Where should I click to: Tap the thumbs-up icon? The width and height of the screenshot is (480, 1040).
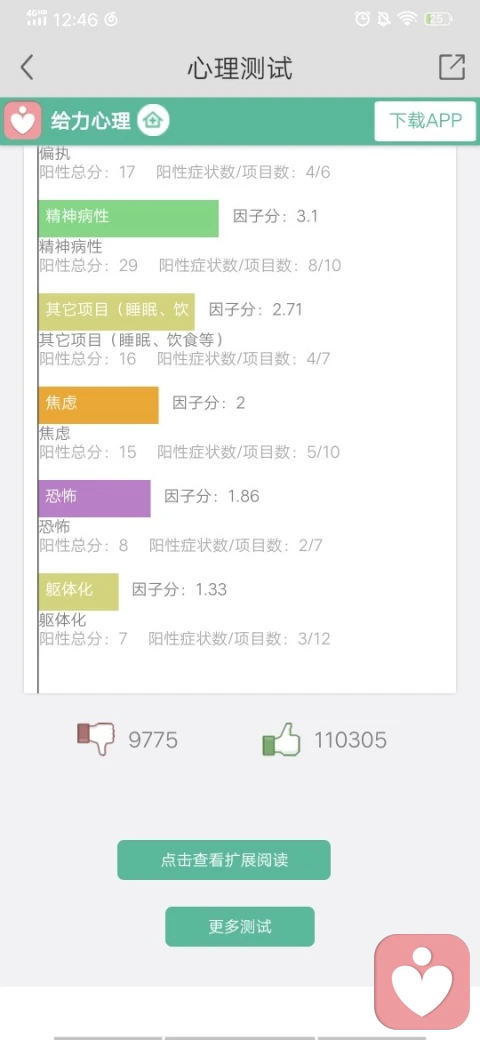point(282,740)
